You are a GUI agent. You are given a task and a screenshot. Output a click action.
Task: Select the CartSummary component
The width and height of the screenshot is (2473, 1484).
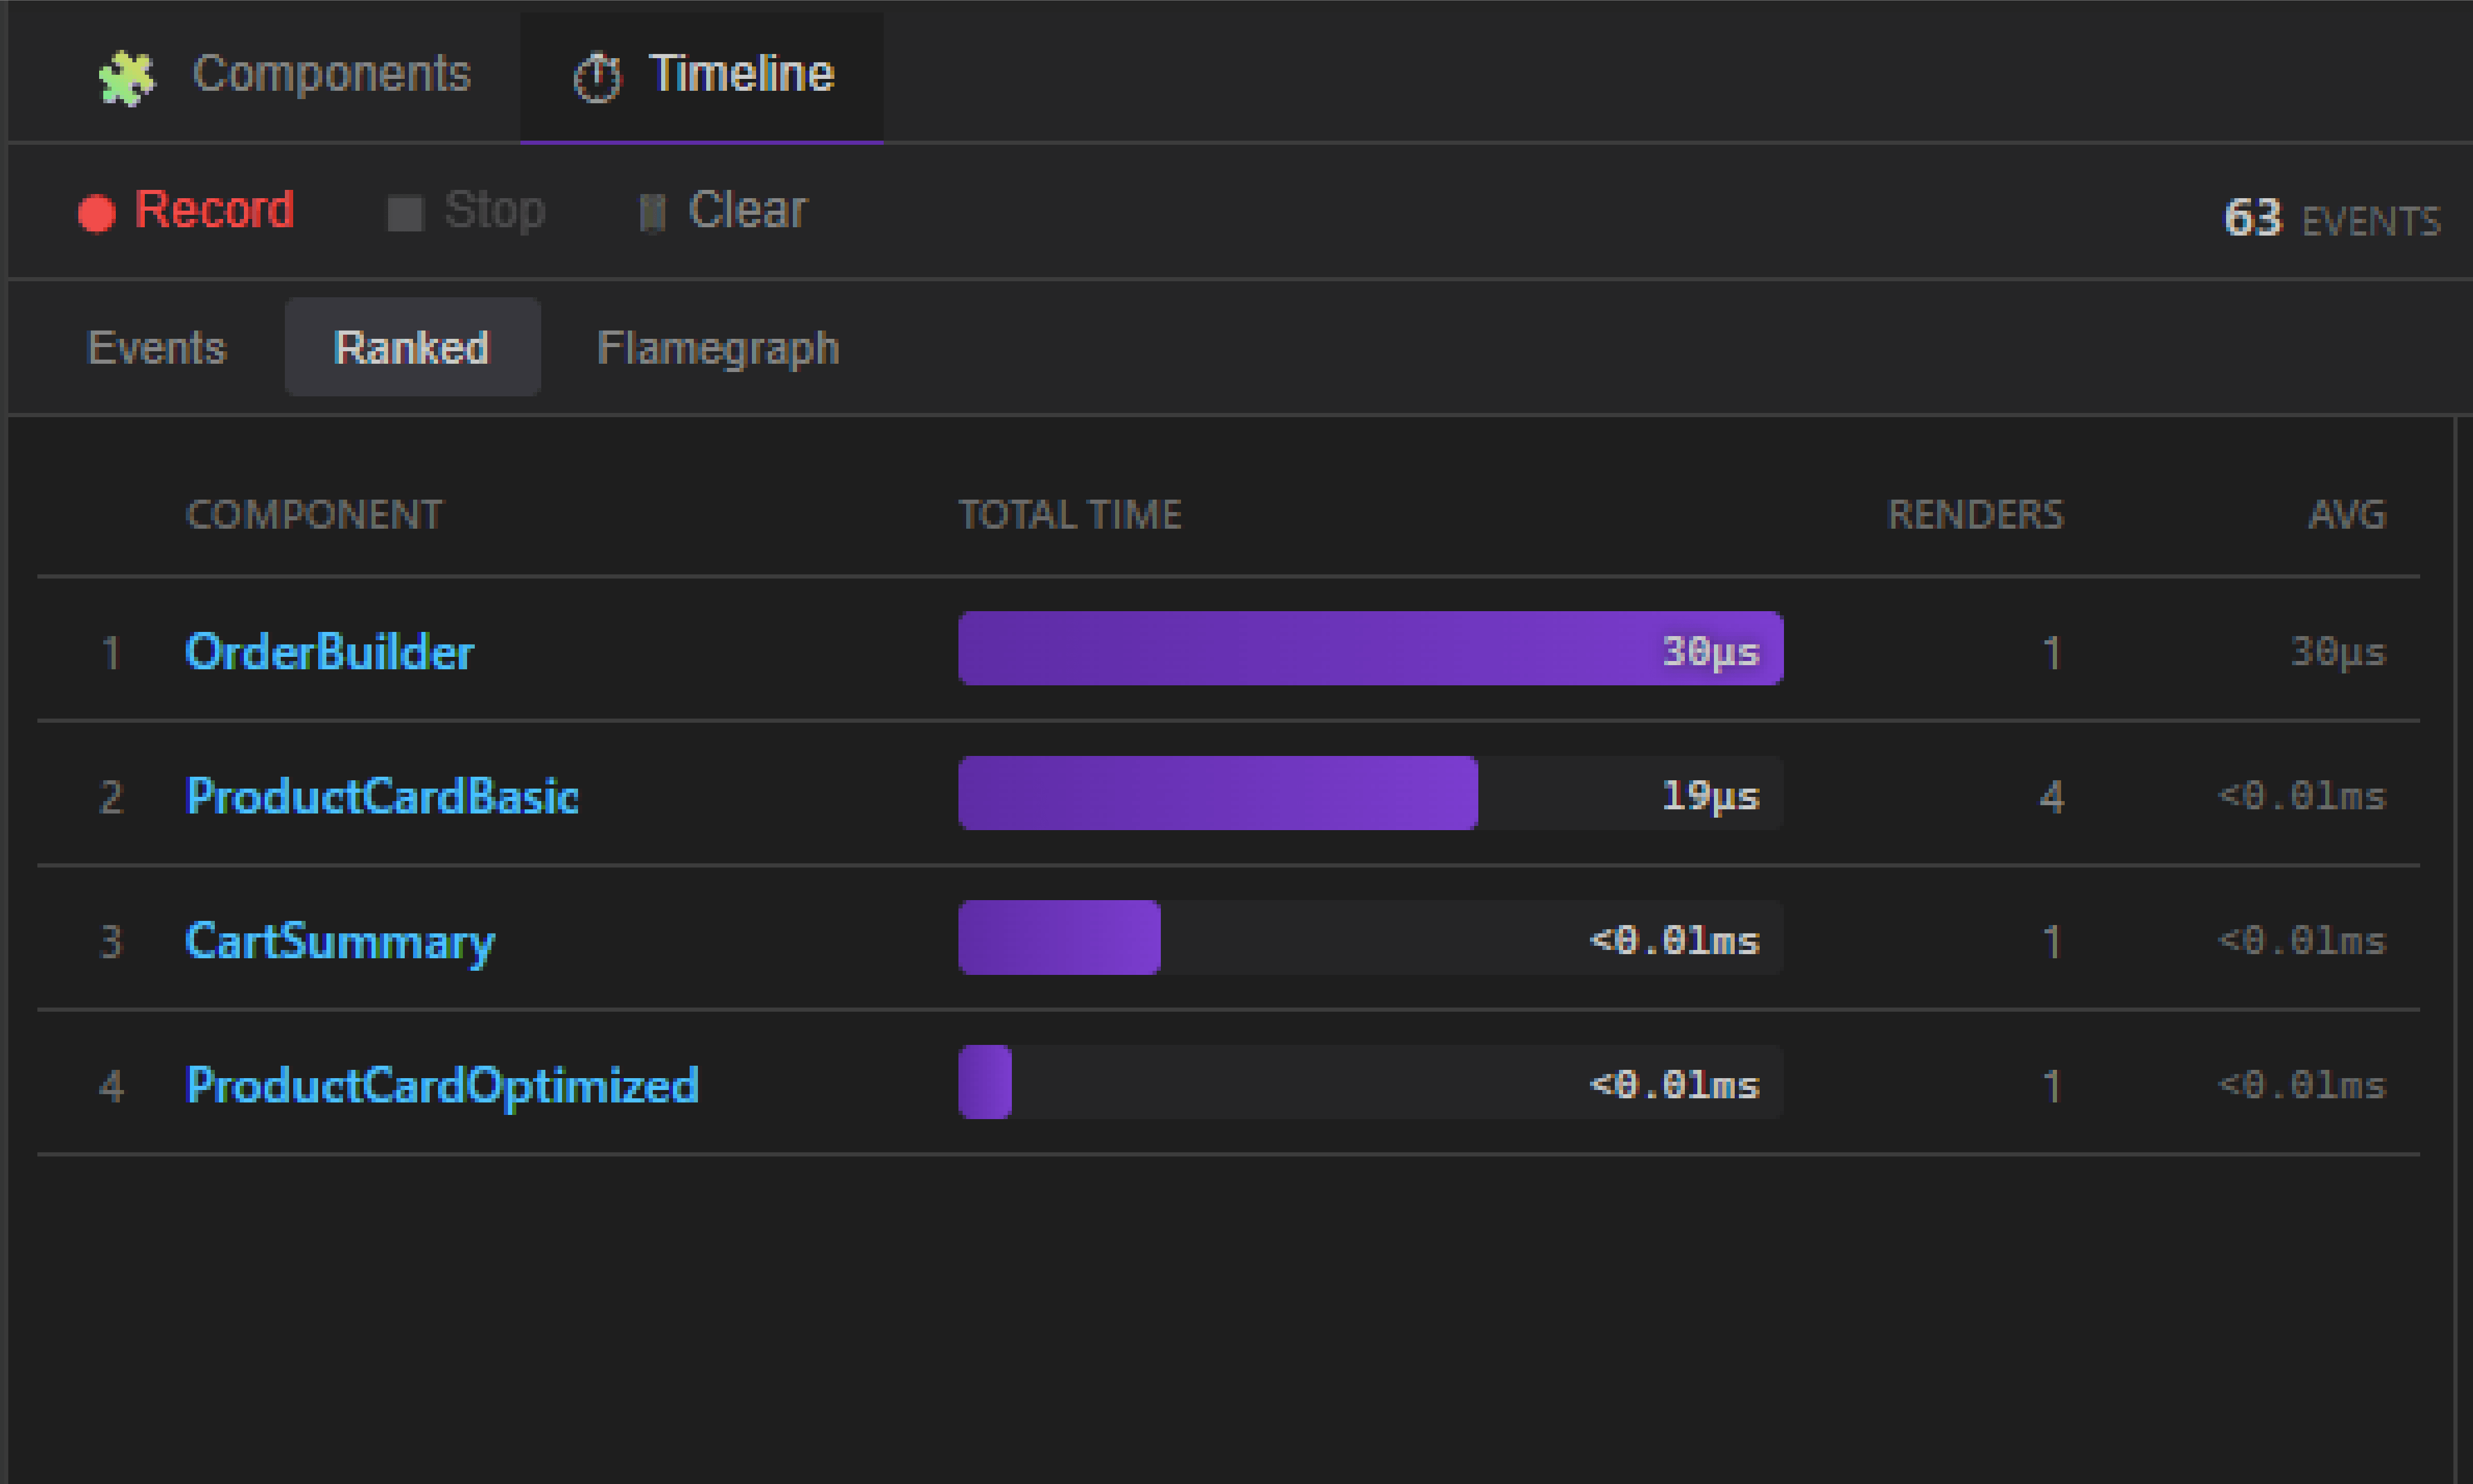[x=339, y=940]
